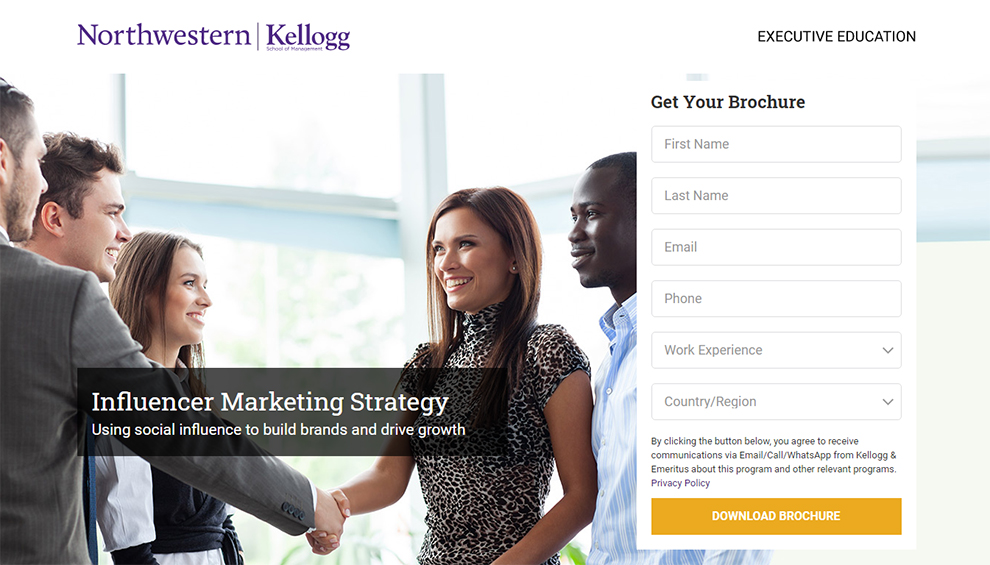The width and height of the screenshot is (990, 565).
Task: Open the Privacy Policy link
Action: pyautogui.click(x=680, y=483)
